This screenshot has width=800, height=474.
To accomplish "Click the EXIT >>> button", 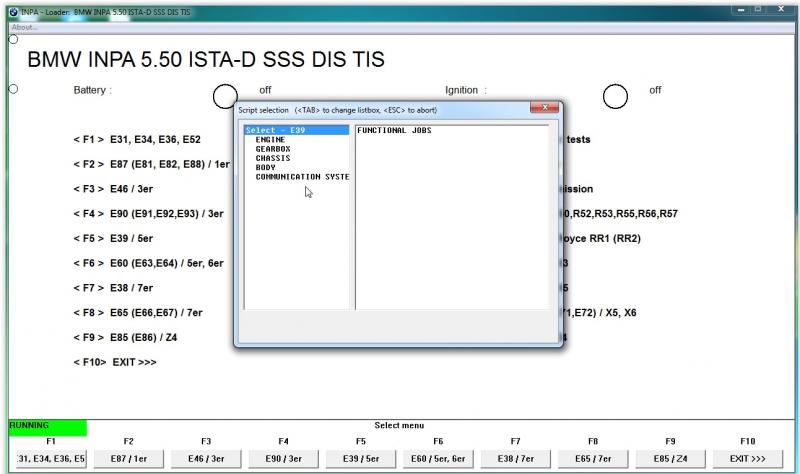I will click(x=746, y=459).
